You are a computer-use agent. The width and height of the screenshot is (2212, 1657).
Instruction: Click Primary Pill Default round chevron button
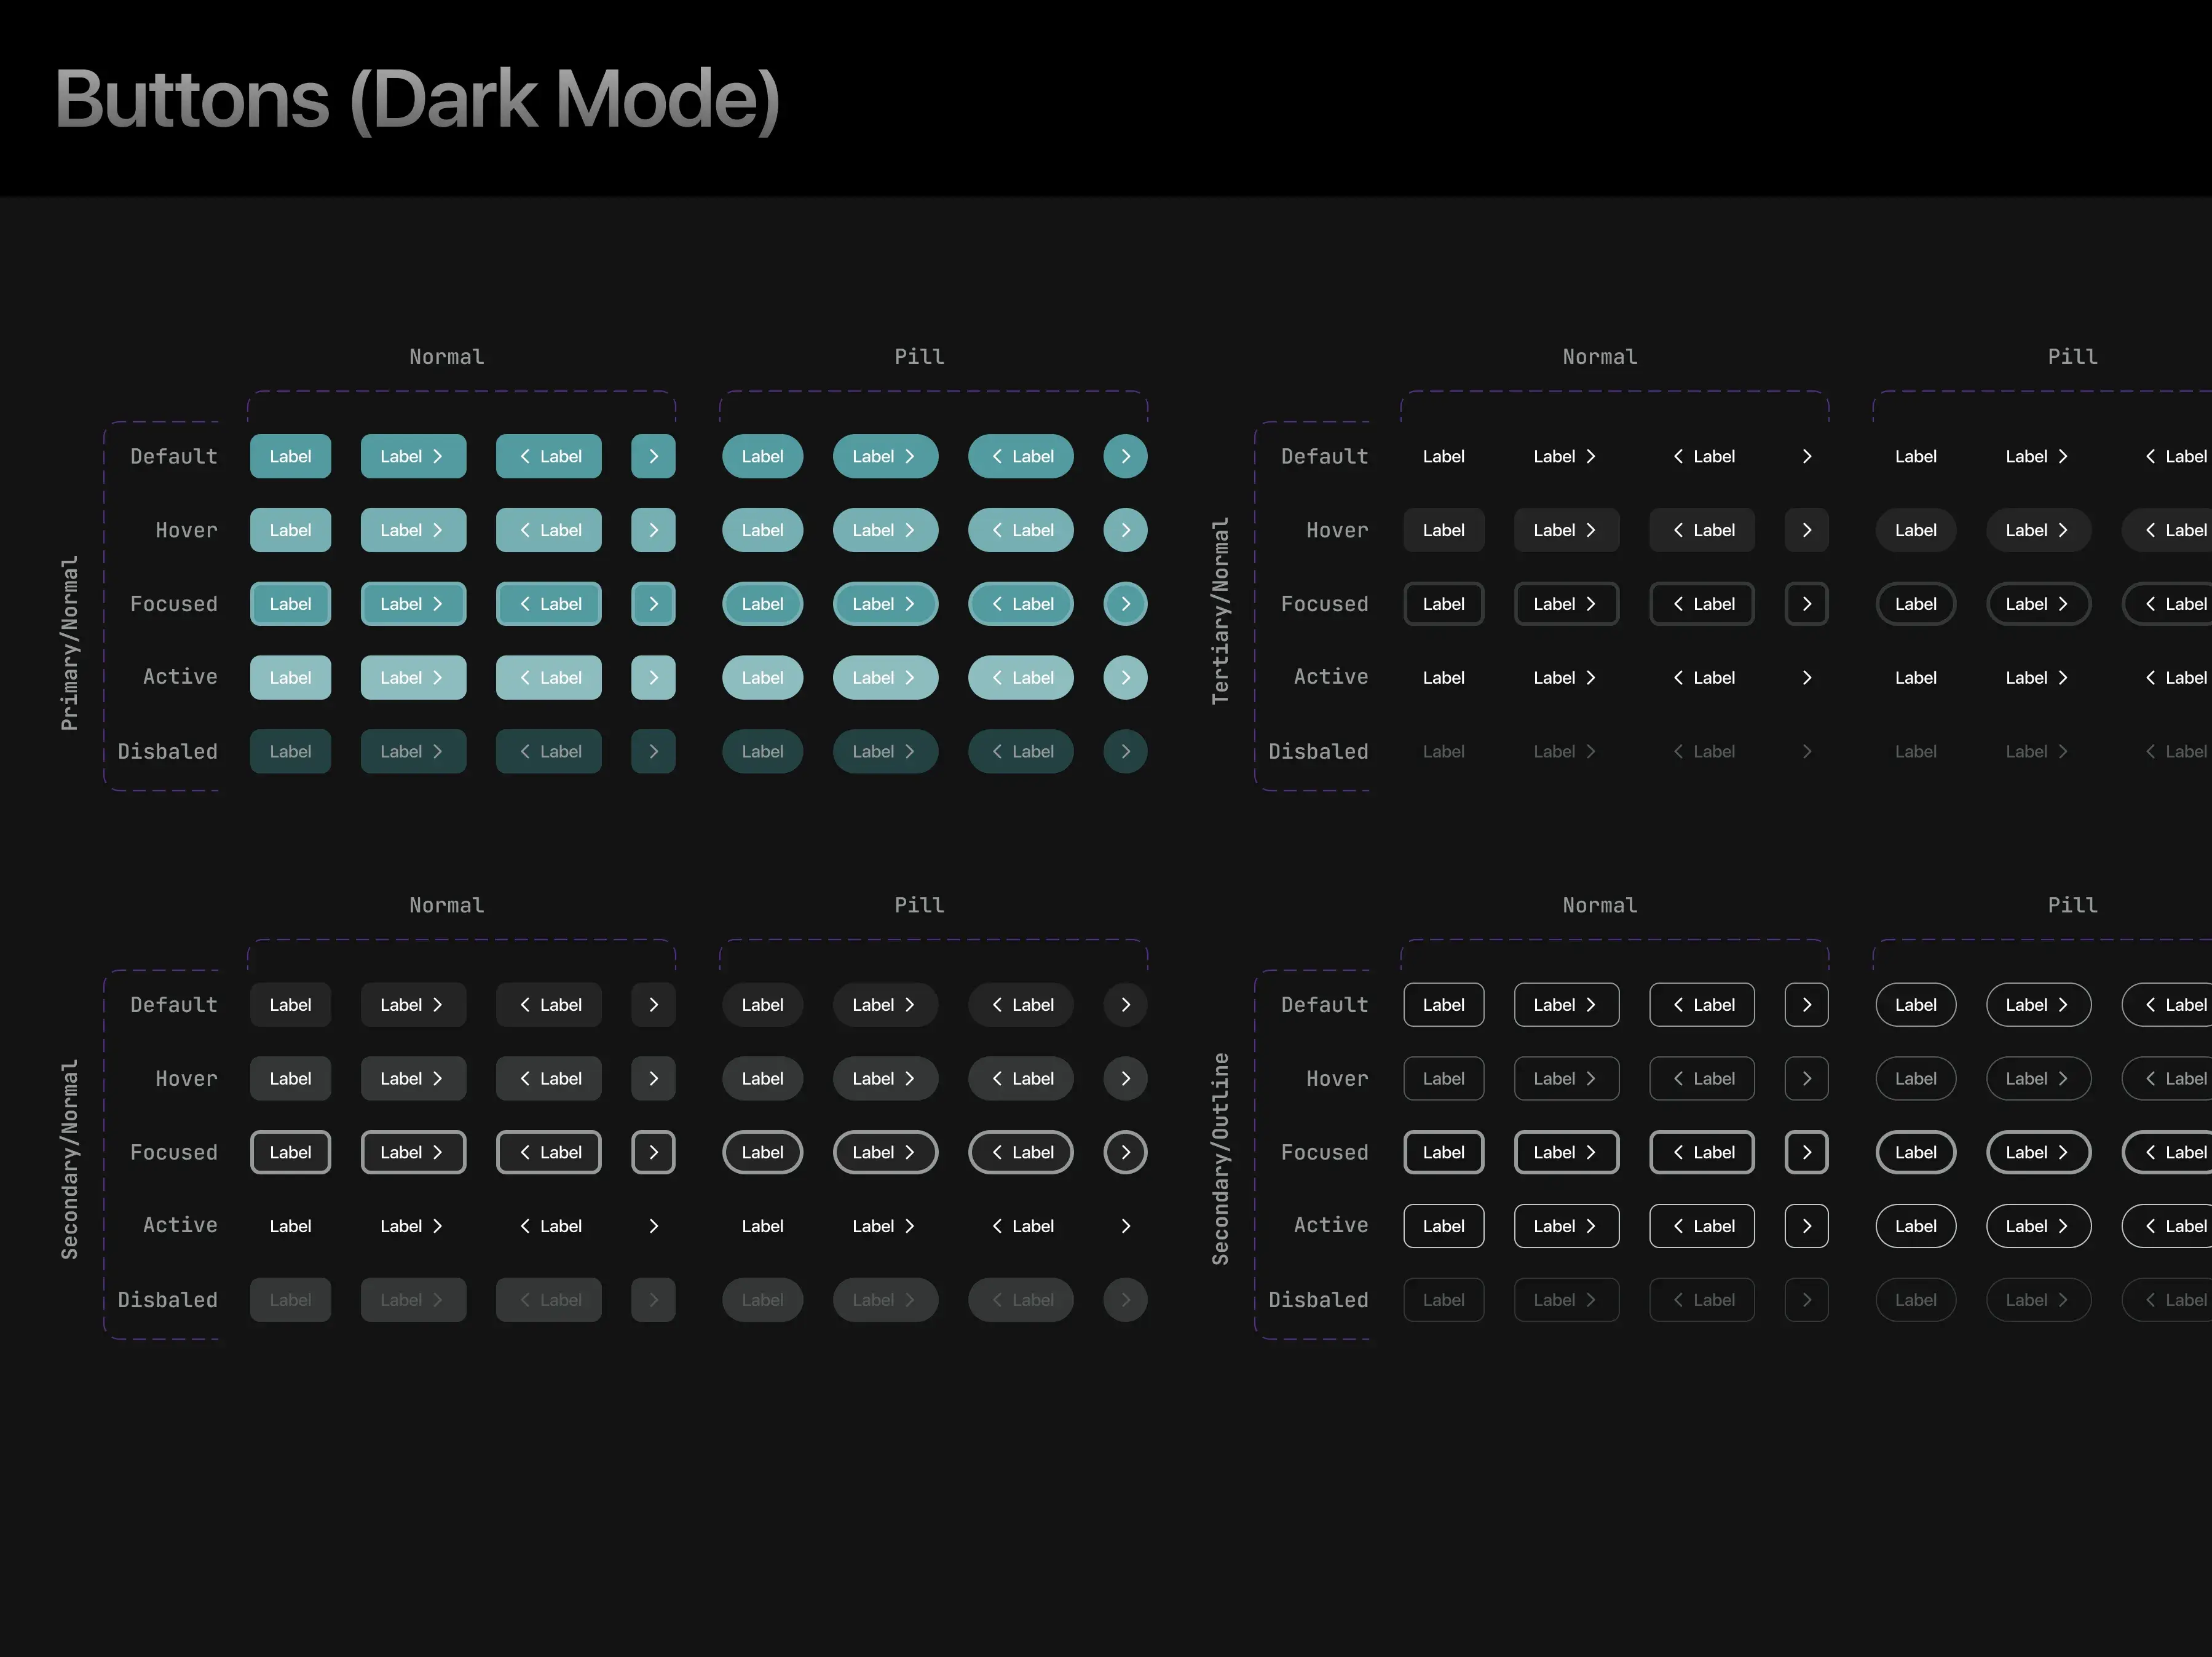(x=1125, y=456)
